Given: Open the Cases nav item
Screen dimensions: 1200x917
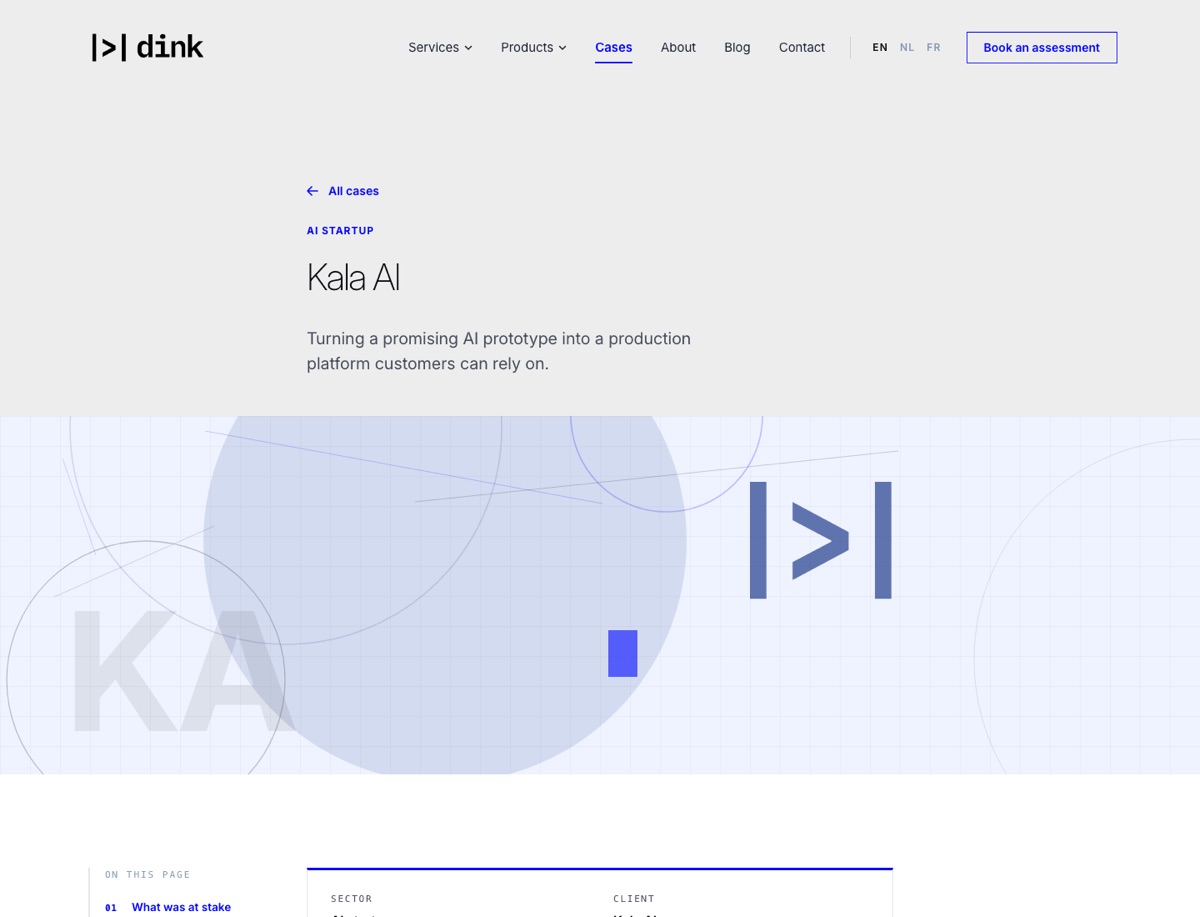Looking at the screenshot, I should [x=613, y=47].
